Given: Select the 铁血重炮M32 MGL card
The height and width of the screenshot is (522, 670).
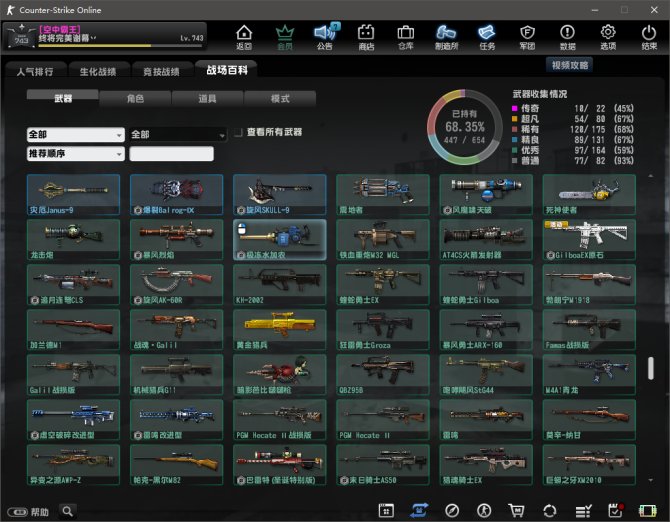Looking at the screenshot, I should coord(382,239).
